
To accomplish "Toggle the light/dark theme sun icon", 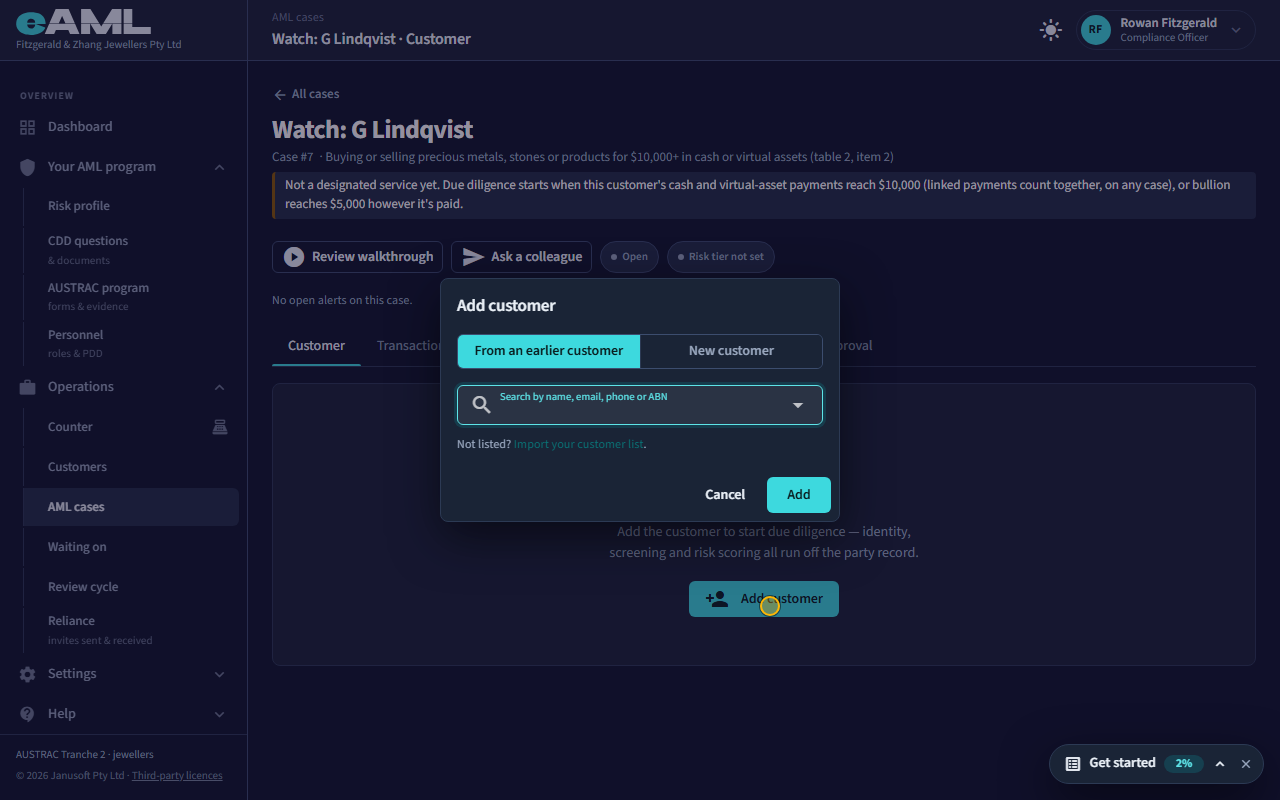I will 1050,30.
